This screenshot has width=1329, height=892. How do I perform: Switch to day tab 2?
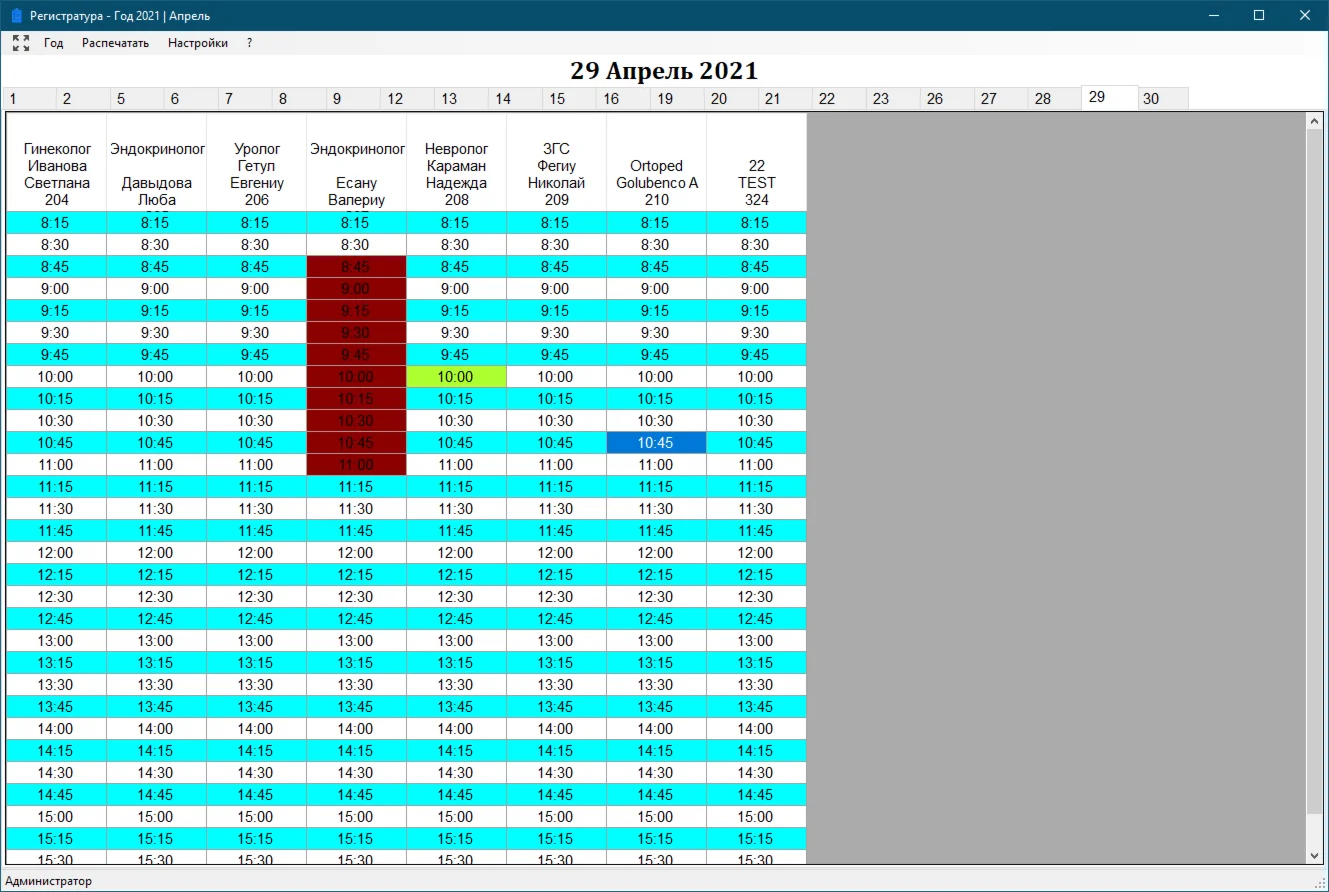[83, 99]
